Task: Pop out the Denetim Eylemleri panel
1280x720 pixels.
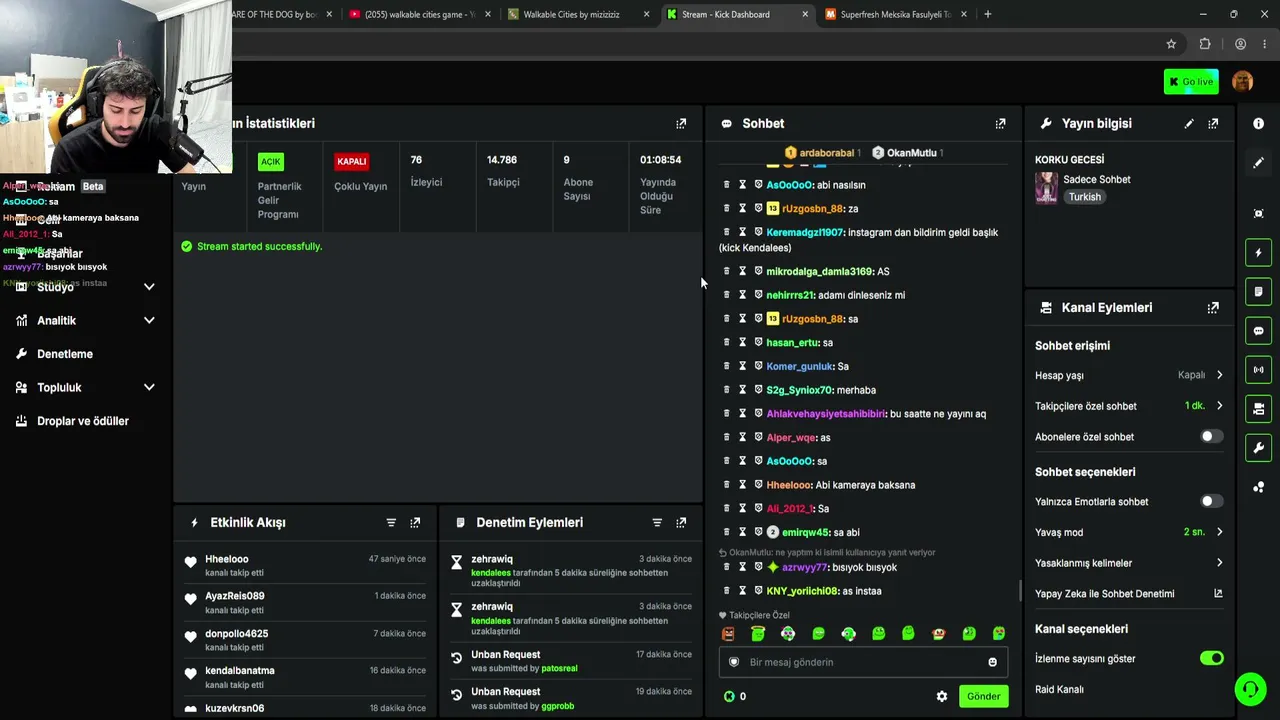Action: point(681,522)
